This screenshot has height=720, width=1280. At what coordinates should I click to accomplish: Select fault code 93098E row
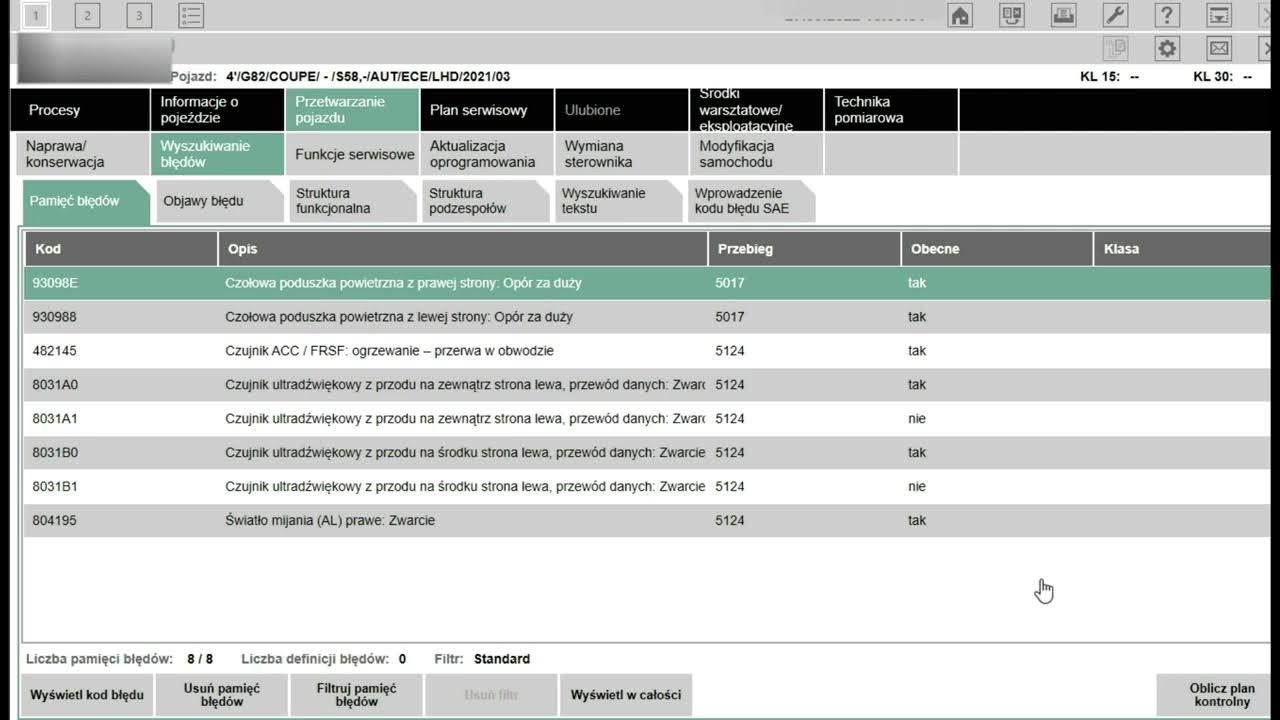[x=647, y=283]
